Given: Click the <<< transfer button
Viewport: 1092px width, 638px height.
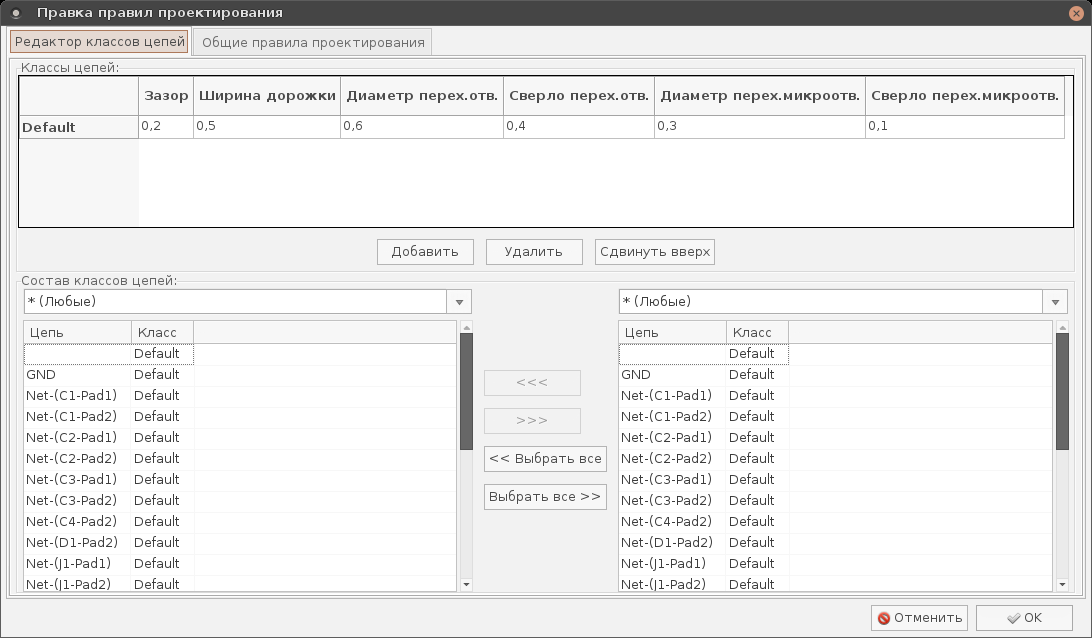Looking at the screenshot, I should (532, 382).
